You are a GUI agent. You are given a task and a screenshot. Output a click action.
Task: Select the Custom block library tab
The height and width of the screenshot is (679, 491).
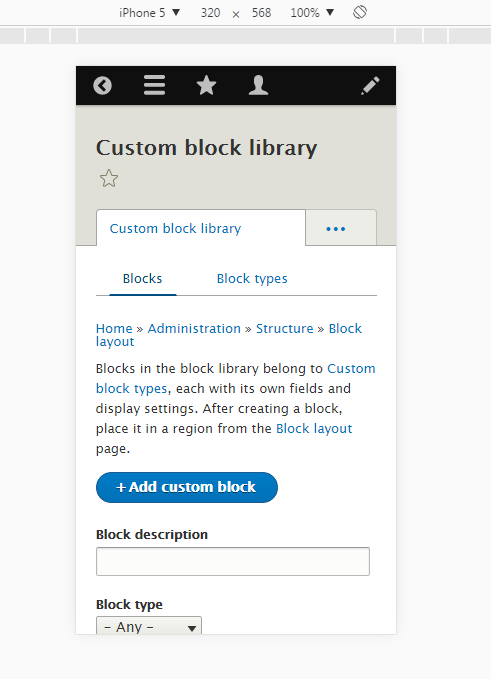point(175,228)
